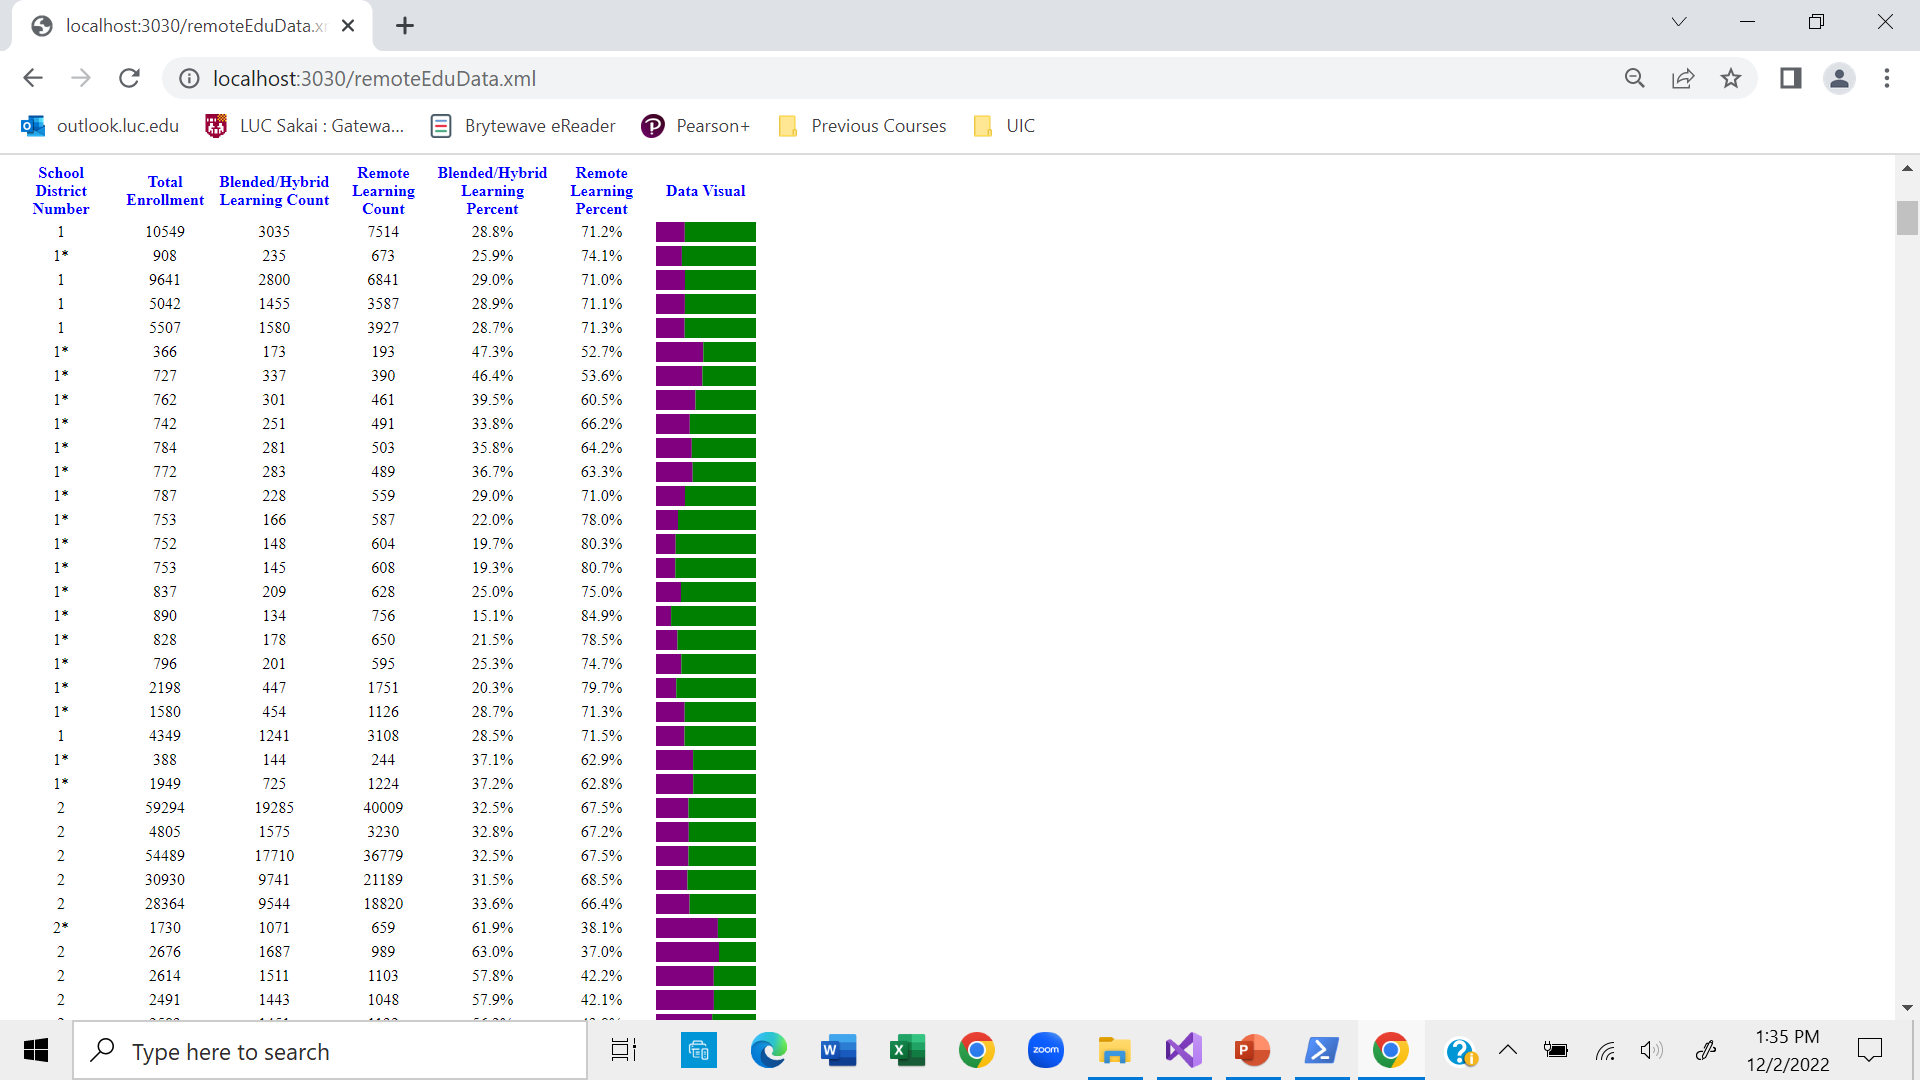The image size is (1920, 1080).
Task: Open Chrome's three-dot menu
Action: pos(1887,78)
